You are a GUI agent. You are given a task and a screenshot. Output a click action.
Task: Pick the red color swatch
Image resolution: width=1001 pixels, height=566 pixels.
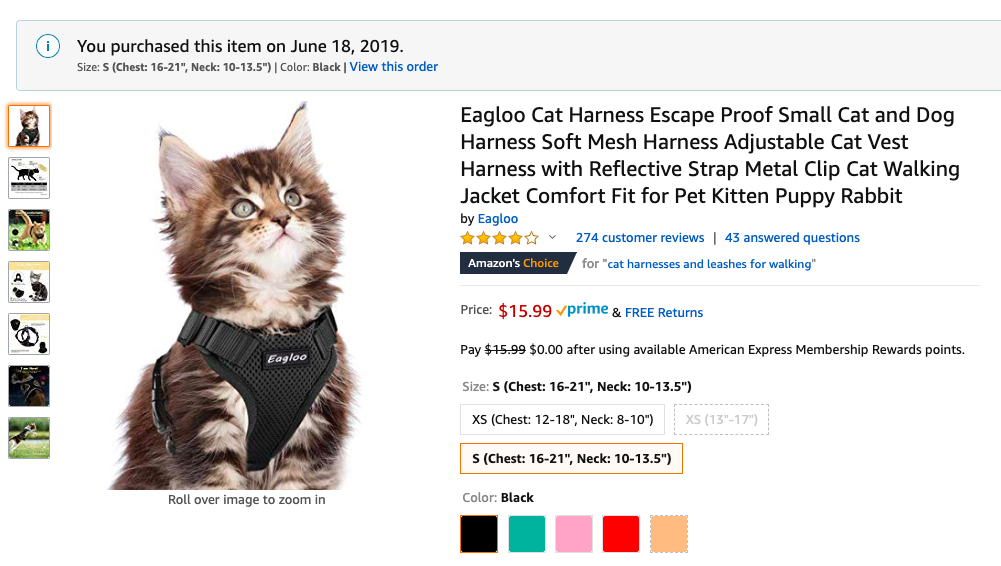click(x=621, y=534)
